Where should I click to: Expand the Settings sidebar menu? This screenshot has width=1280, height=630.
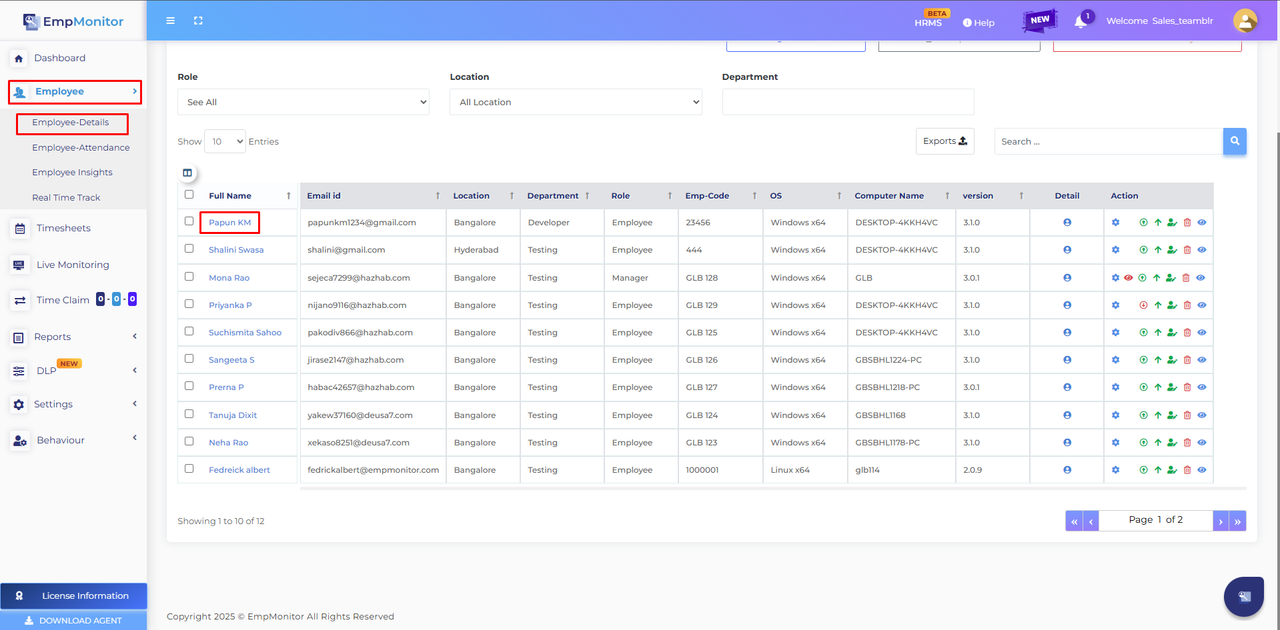(x=74, y=404)
